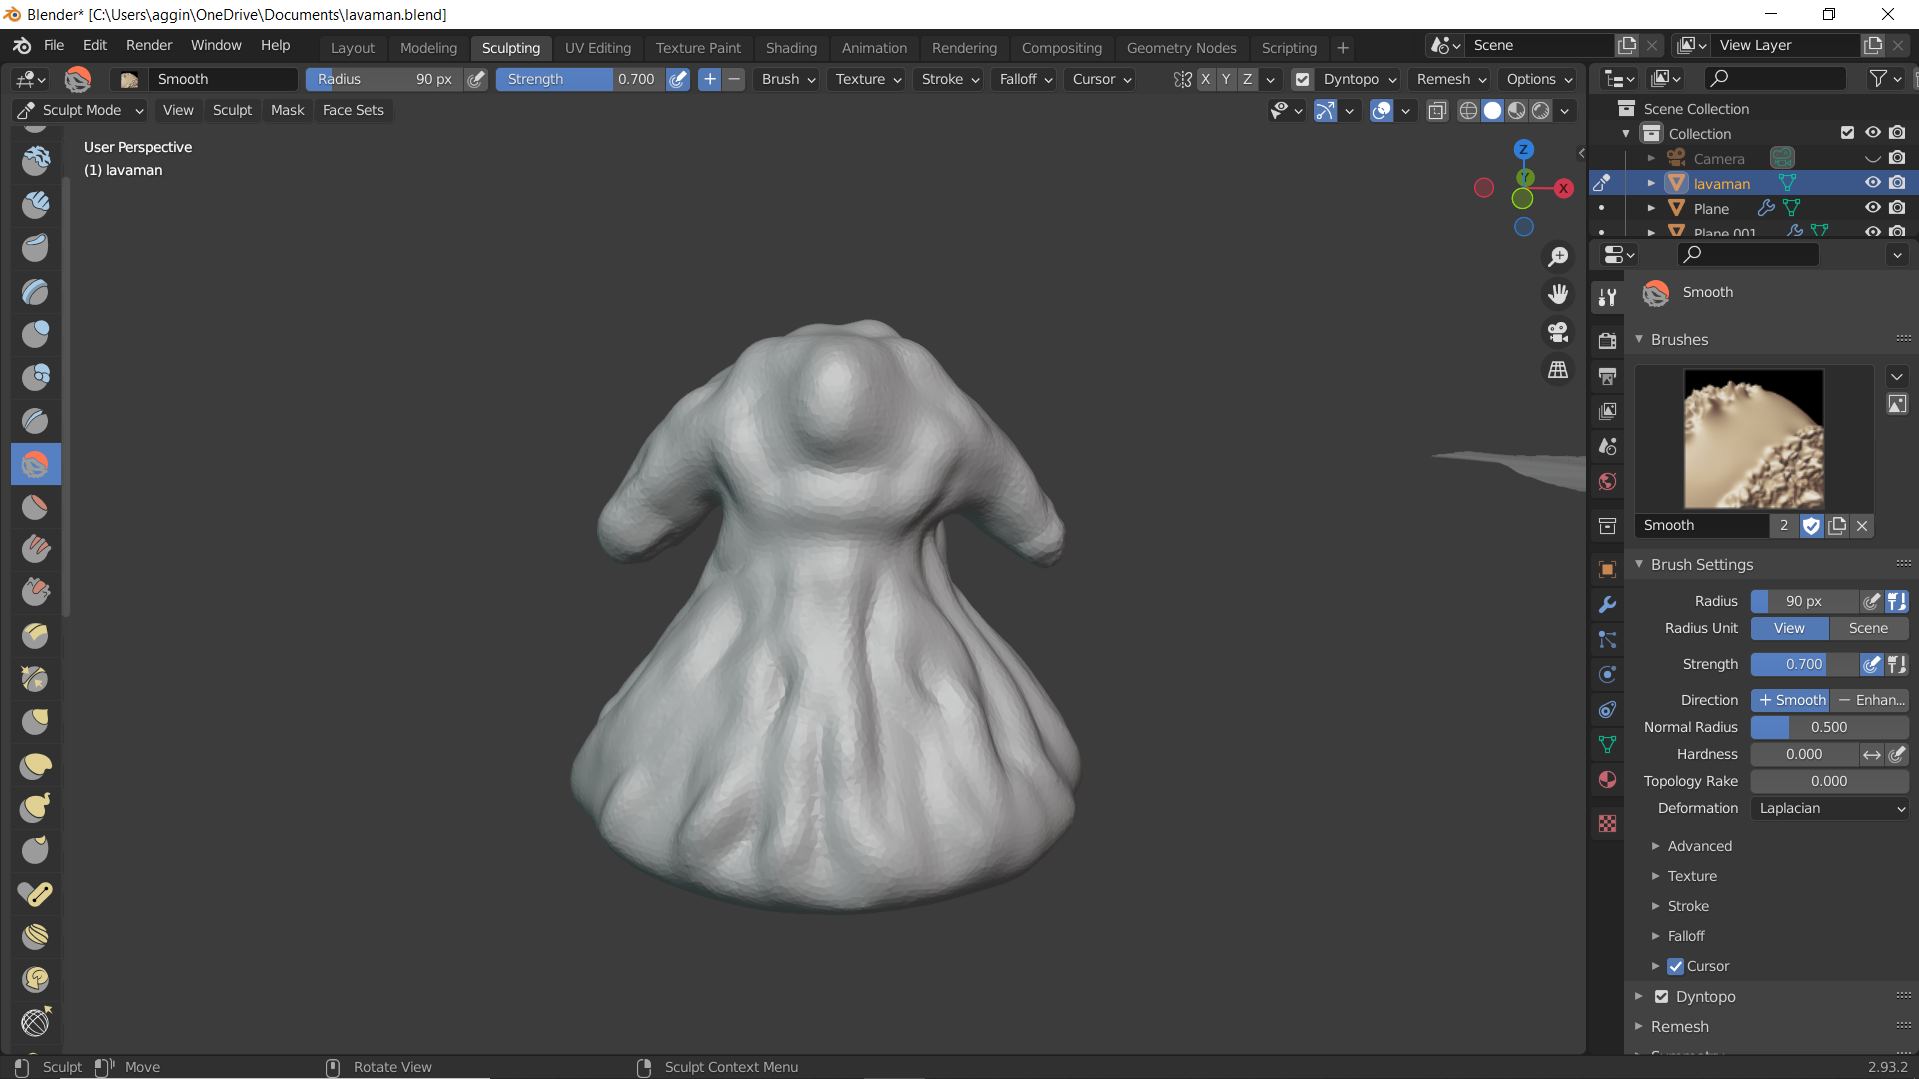Select the Scrape sculpt brush
The width and height of the screenshot is (1919, 1079).
click(x=35, y=593)
